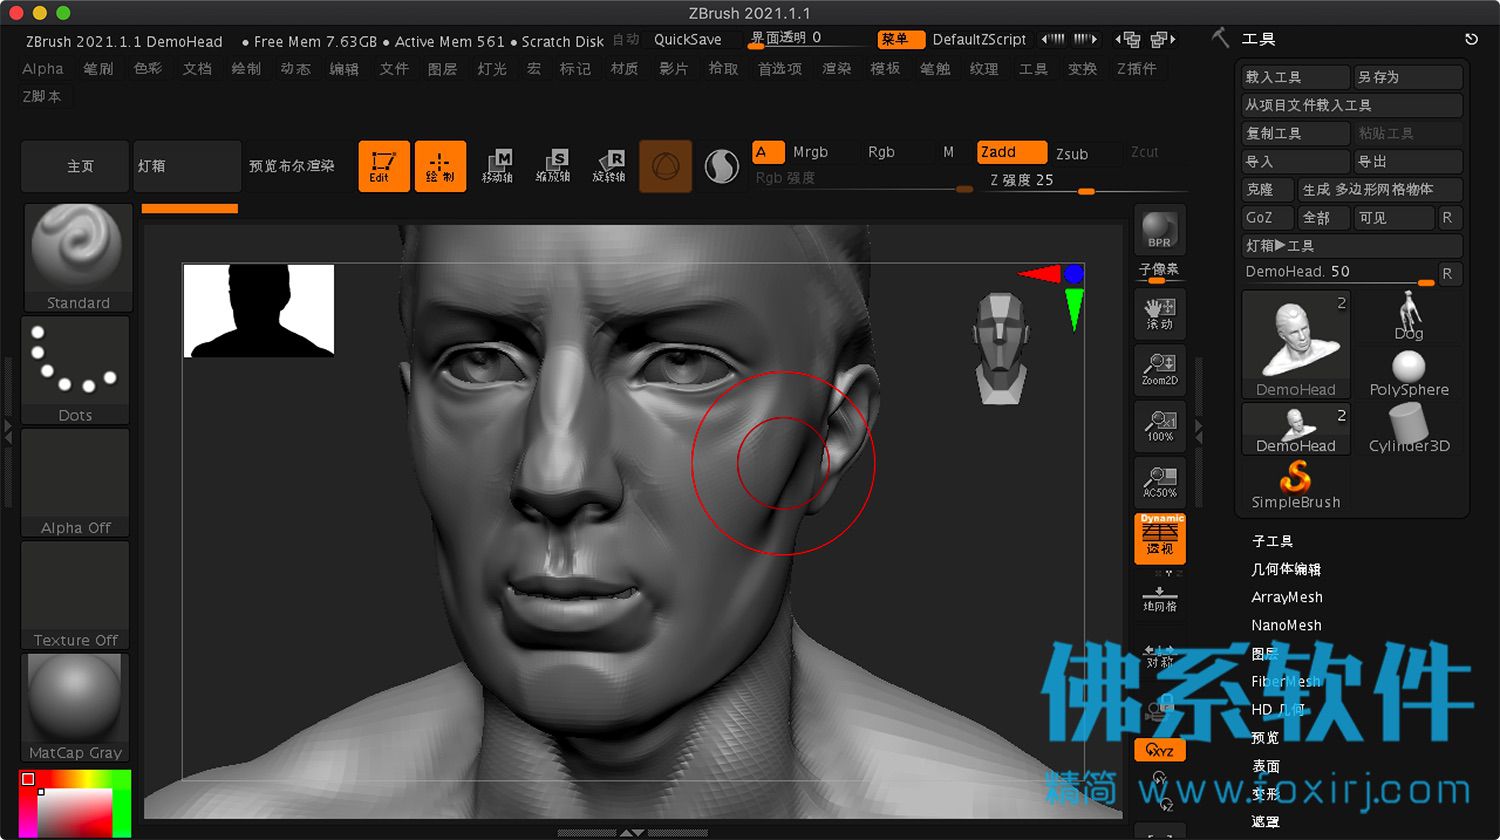Choose the Move (移动轴) gizmo icon

point(497,166)
